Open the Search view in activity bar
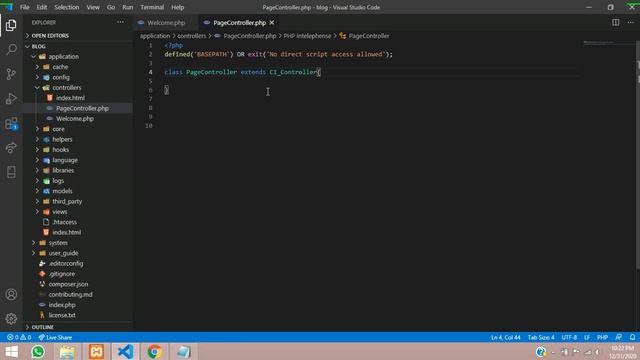The width and height of the screenshot is (640, 360). tap(11, 50)
